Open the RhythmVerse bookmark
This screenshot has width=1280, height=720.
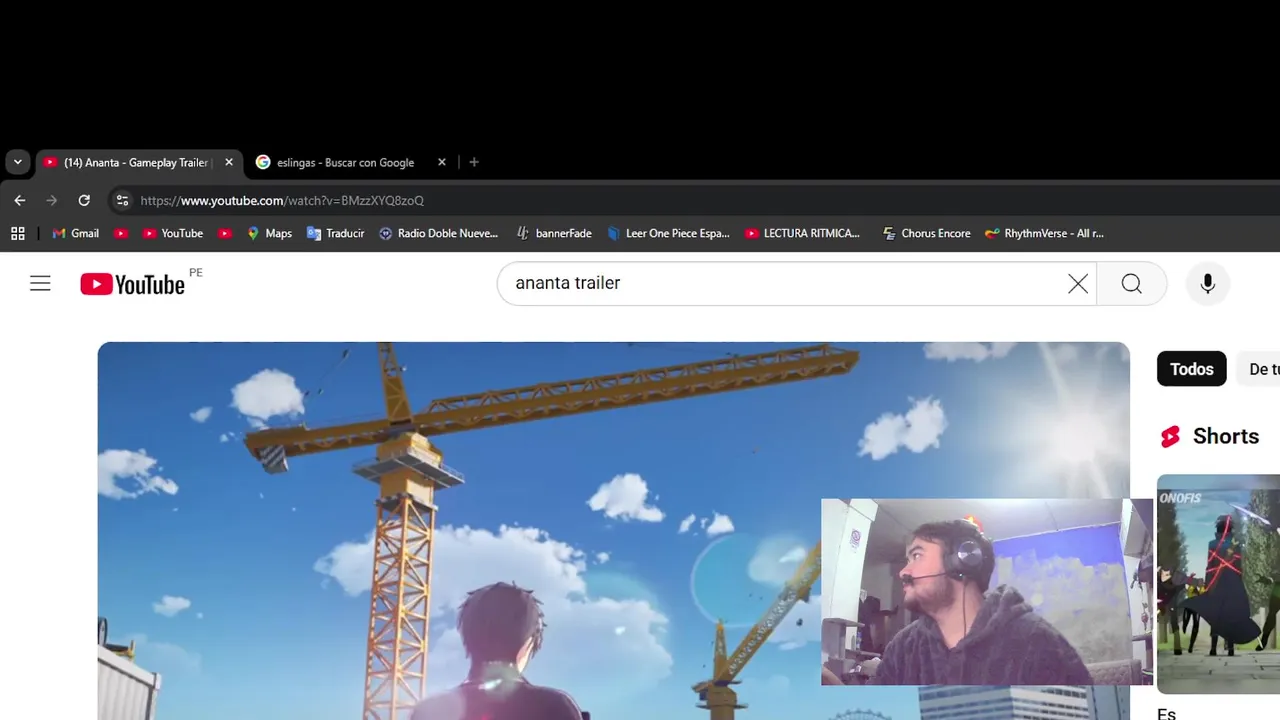tap(1044, 233)
